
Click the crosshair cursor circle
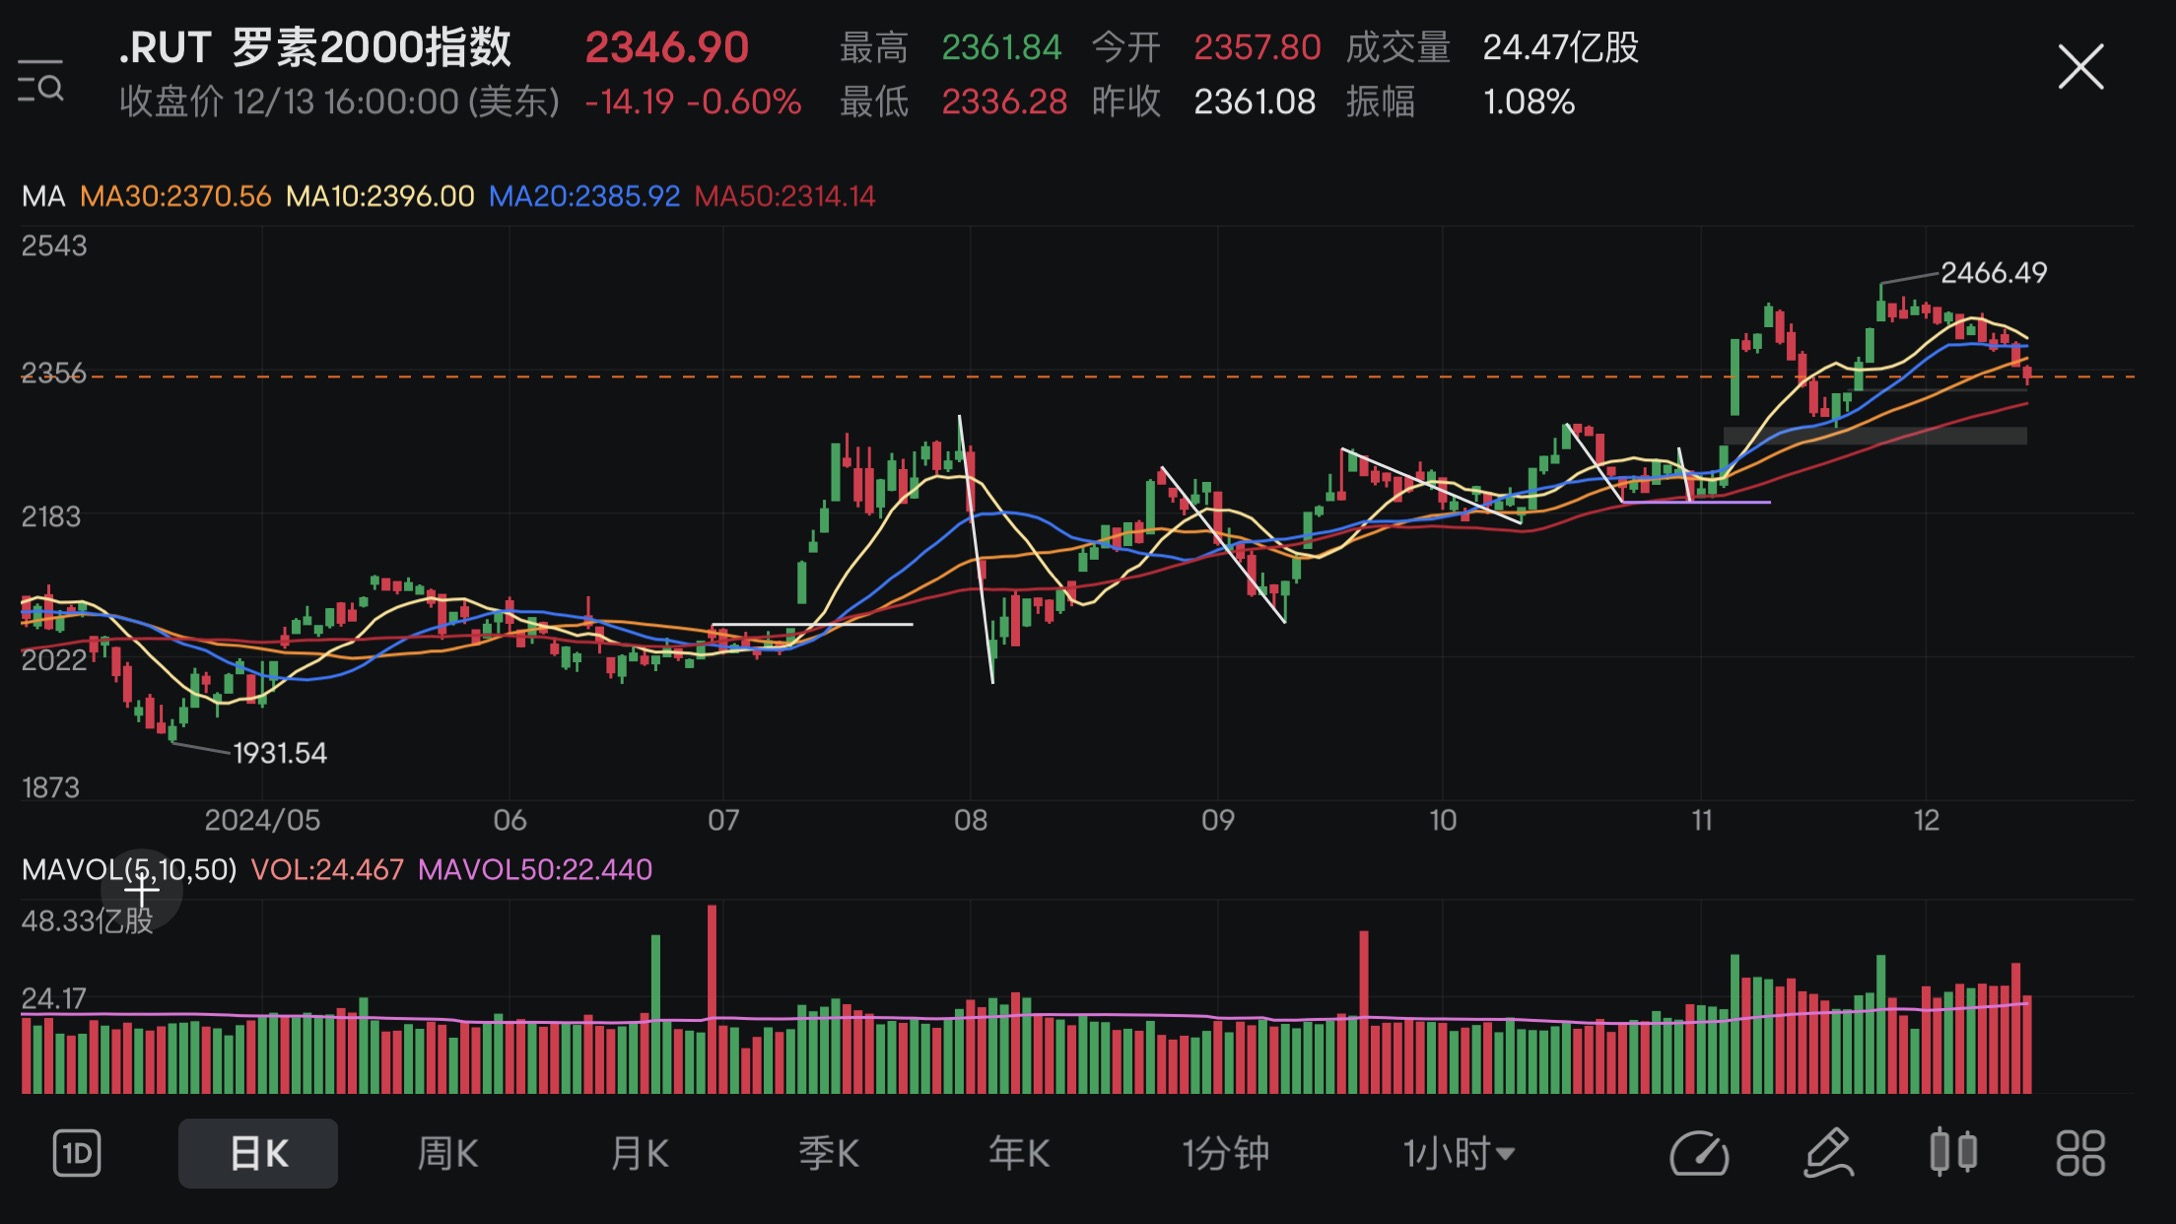141,888
